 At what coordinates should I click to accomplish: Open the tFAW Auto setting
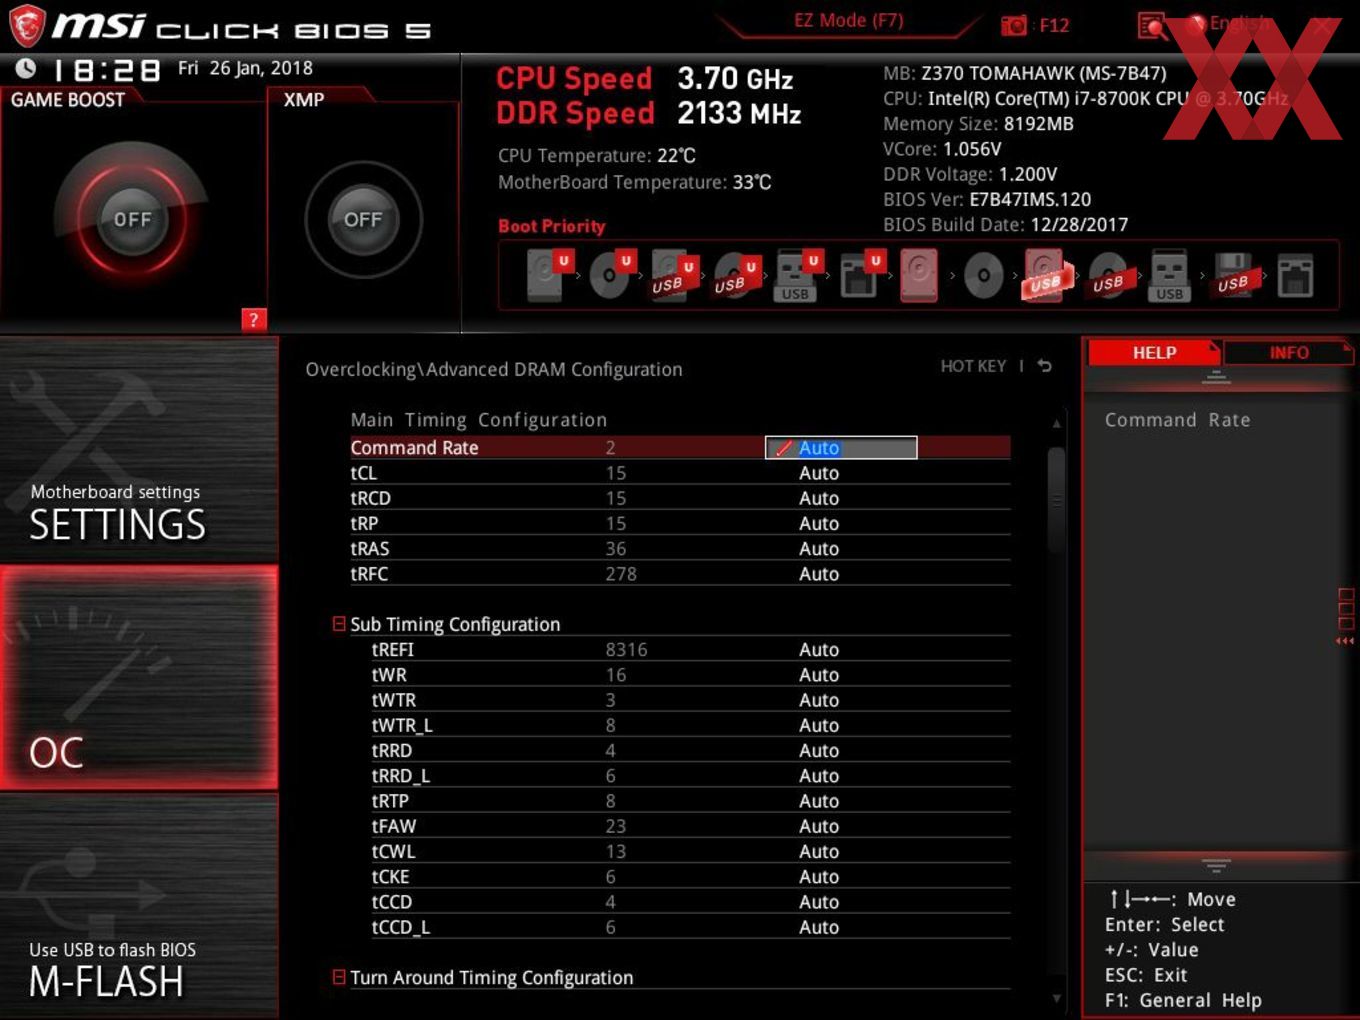point(819,826)
